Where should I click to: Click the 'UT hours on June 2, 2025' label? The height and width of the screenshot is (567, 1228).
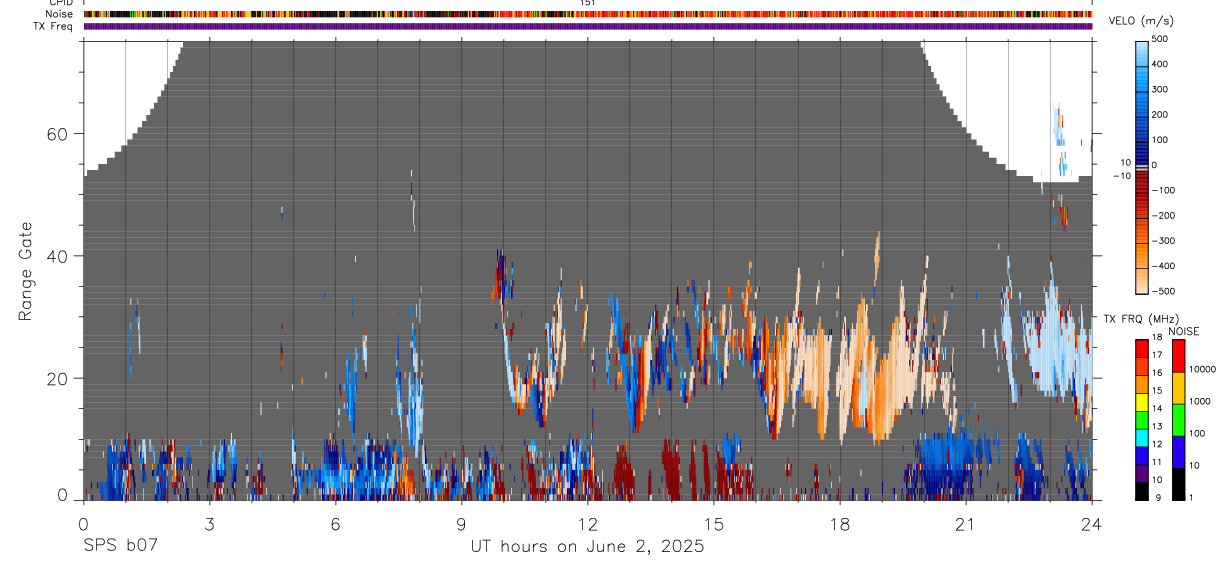click(588, 547)
